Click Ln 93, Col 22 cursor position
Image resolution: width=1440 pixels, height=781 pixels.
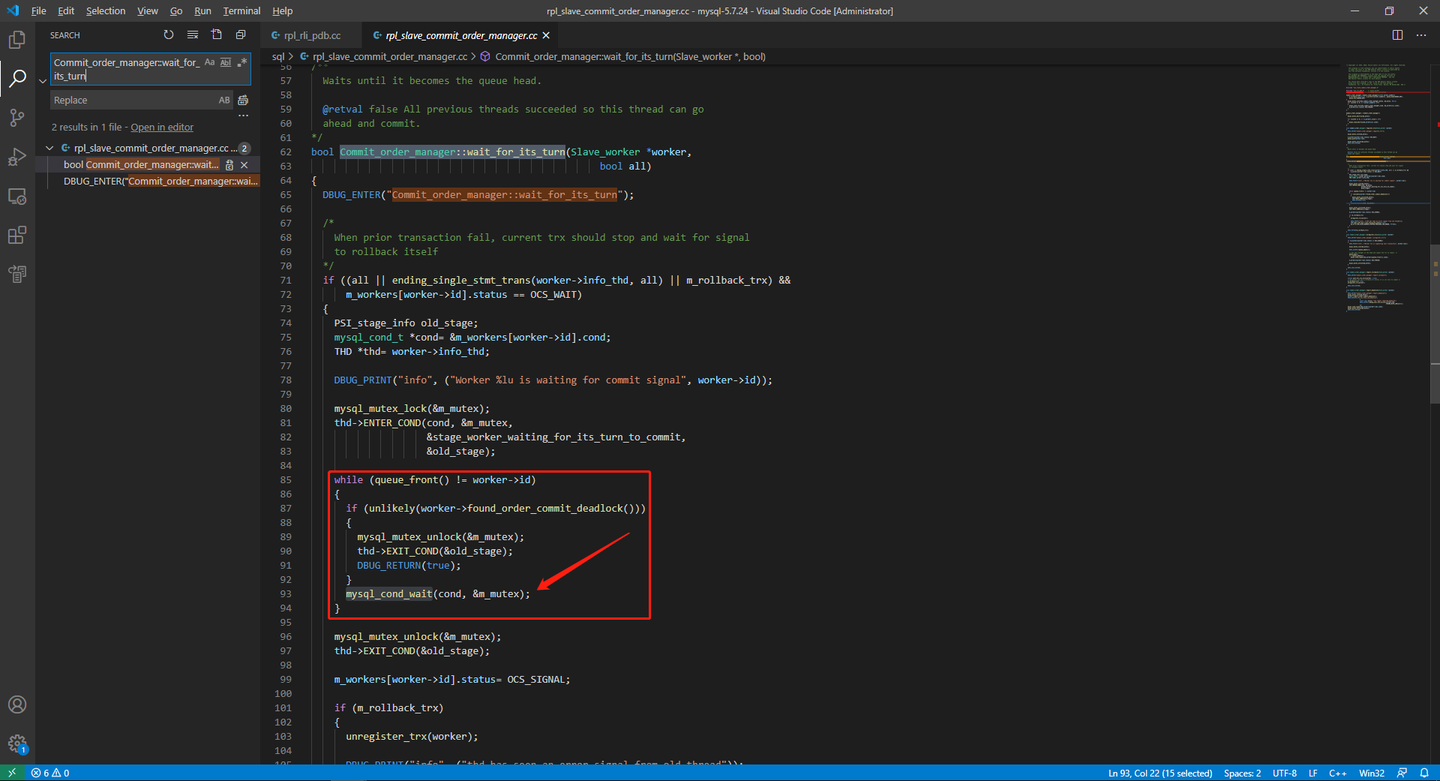coord(1160,773)
